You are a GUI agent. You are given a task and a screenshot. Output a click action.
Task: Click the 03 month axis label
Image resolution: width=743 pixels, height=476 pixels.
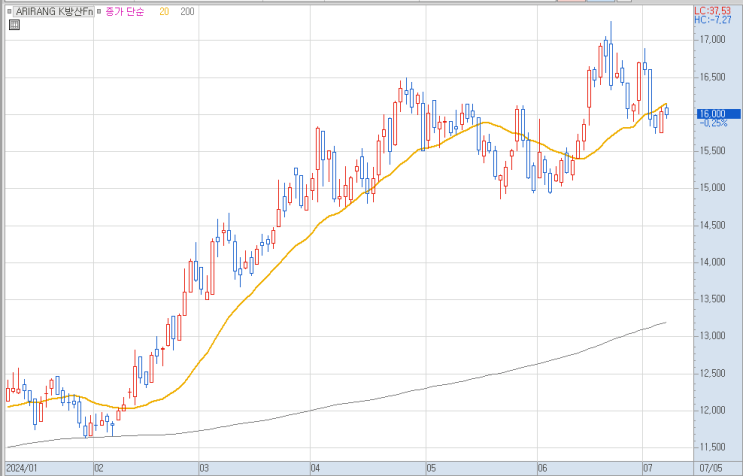pyautogui.click(x=204, y=468)
